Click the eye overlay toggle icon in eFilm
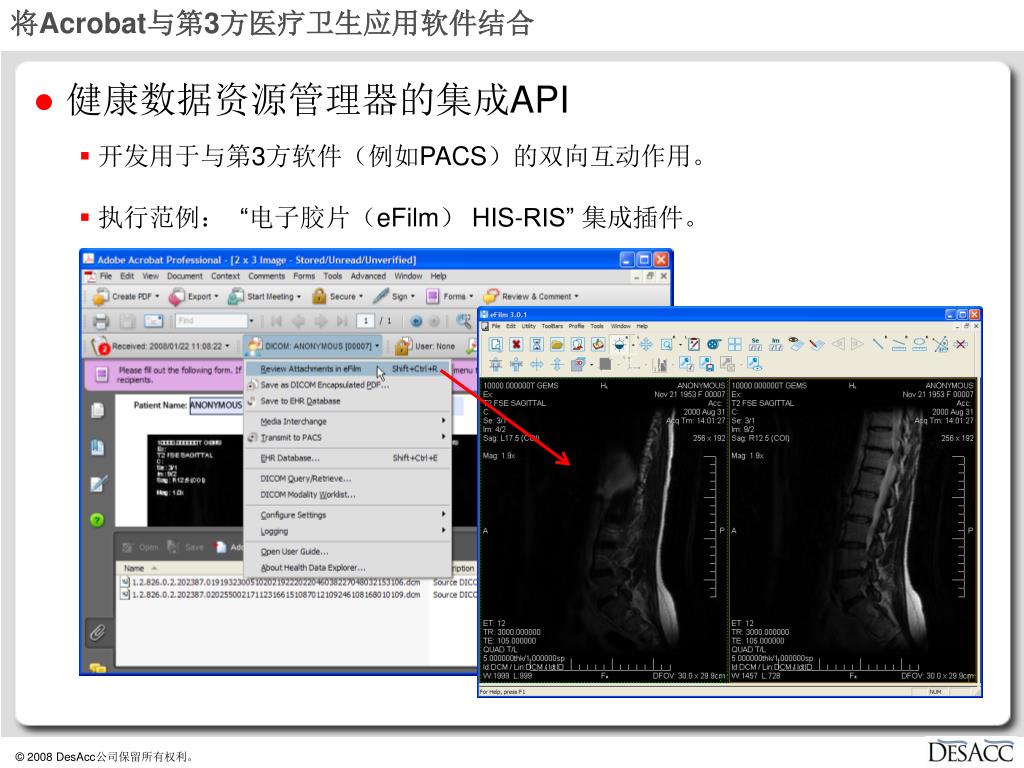Screen dimensions: 1024x768 [x=795, y=343]
